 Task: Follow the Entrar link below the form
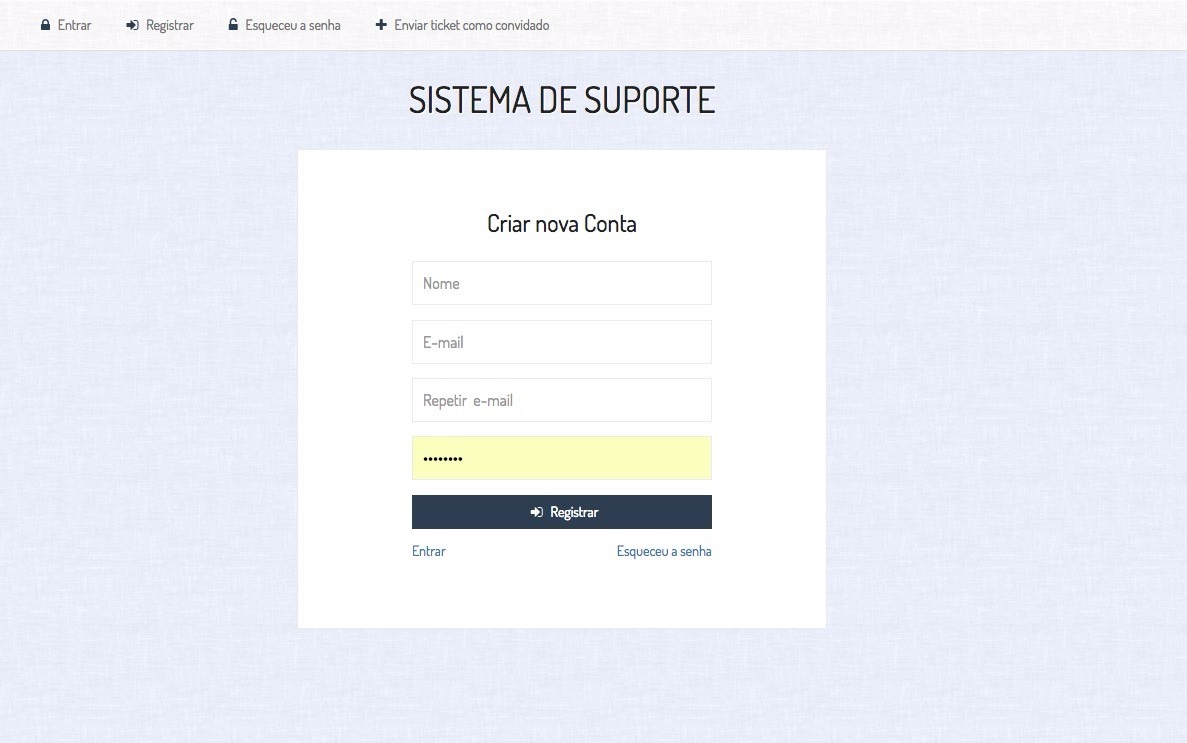point(429,551)
